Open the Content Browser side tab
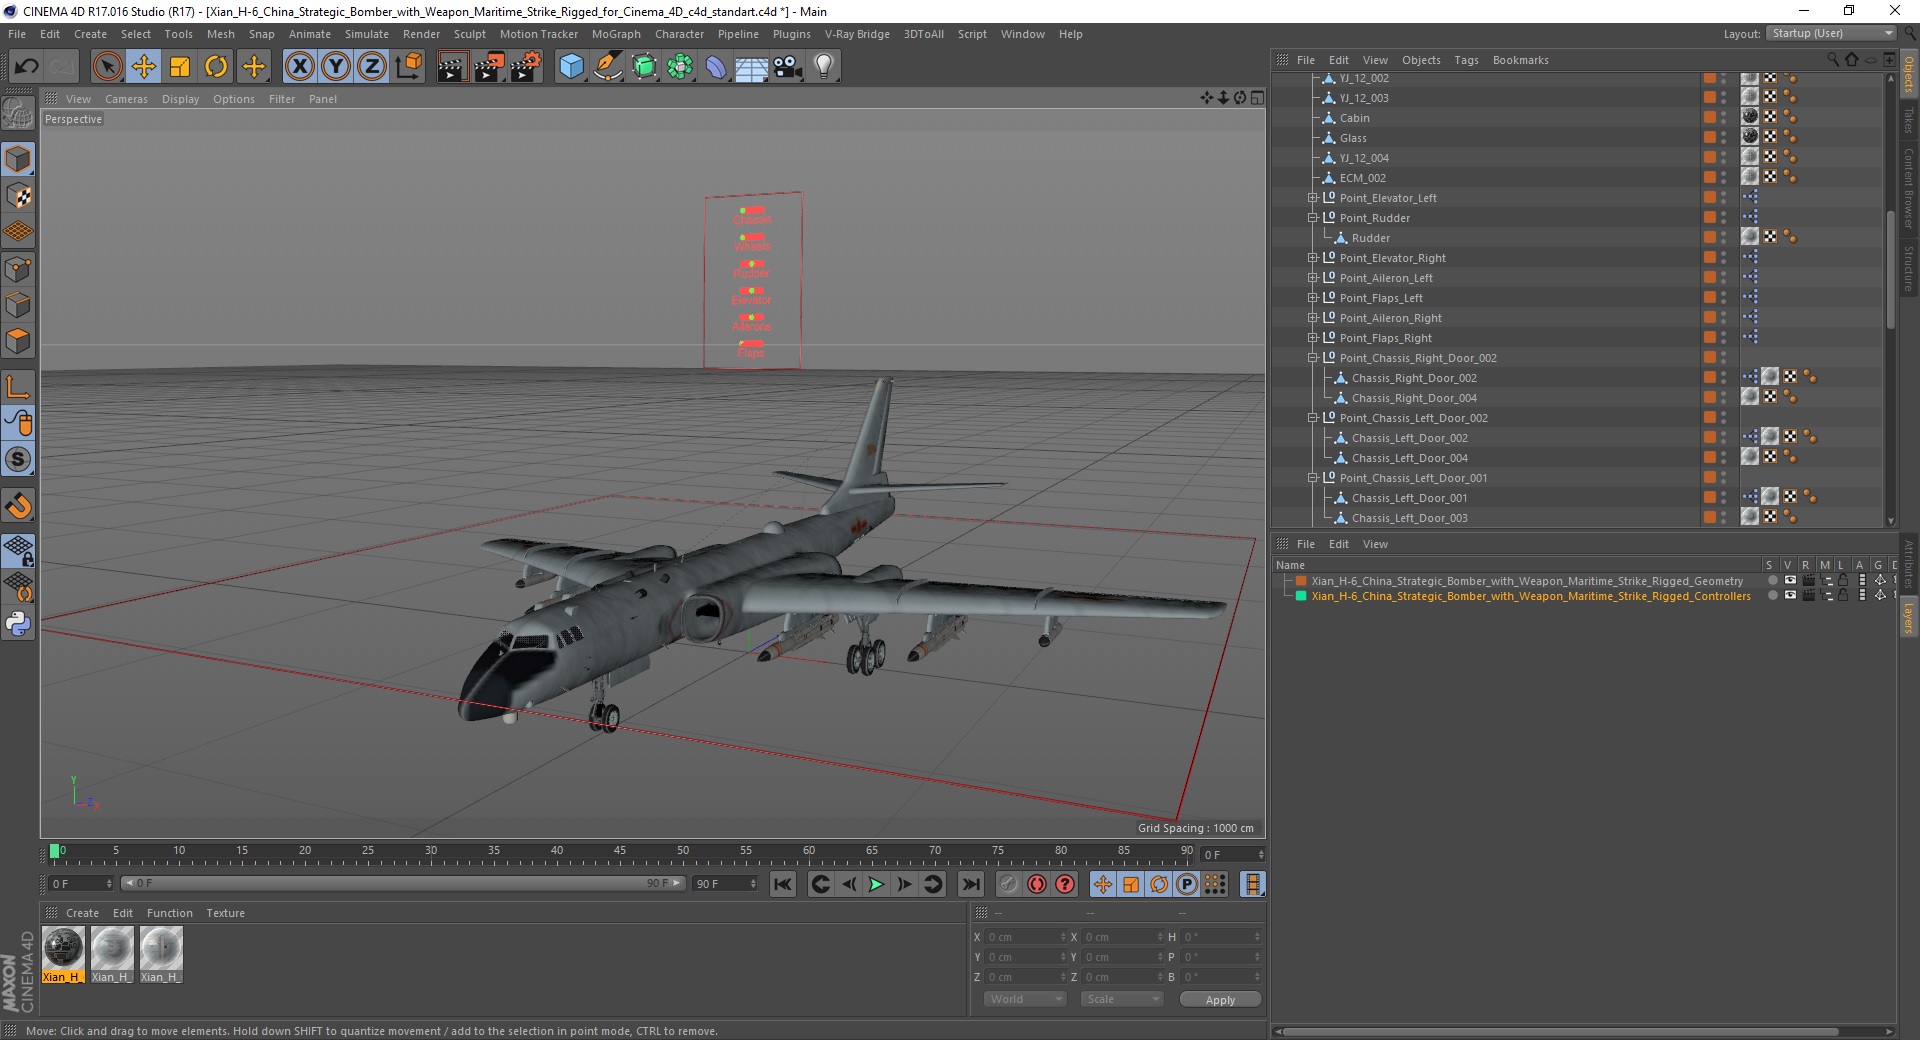This screenshot has width=1920, height=1040. click(x=1909, y=188)
